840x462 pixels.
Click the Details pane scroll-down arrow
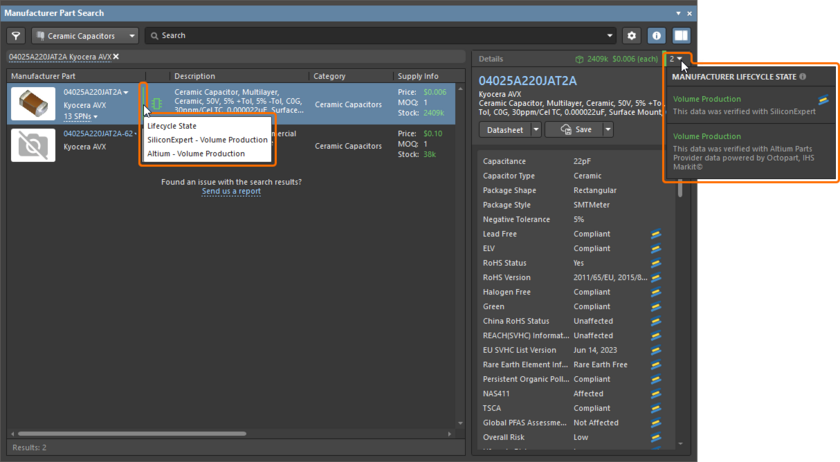tap(680, 444)
